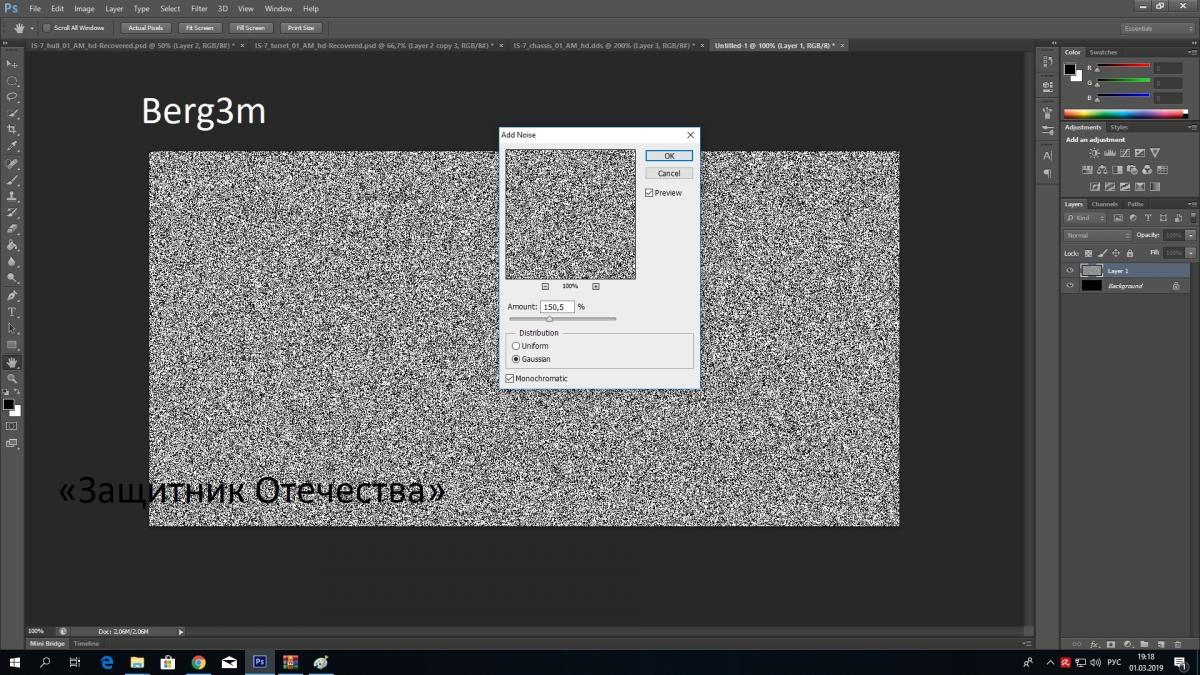Open the Essentials workspace dropdown

pos(1157,28)
